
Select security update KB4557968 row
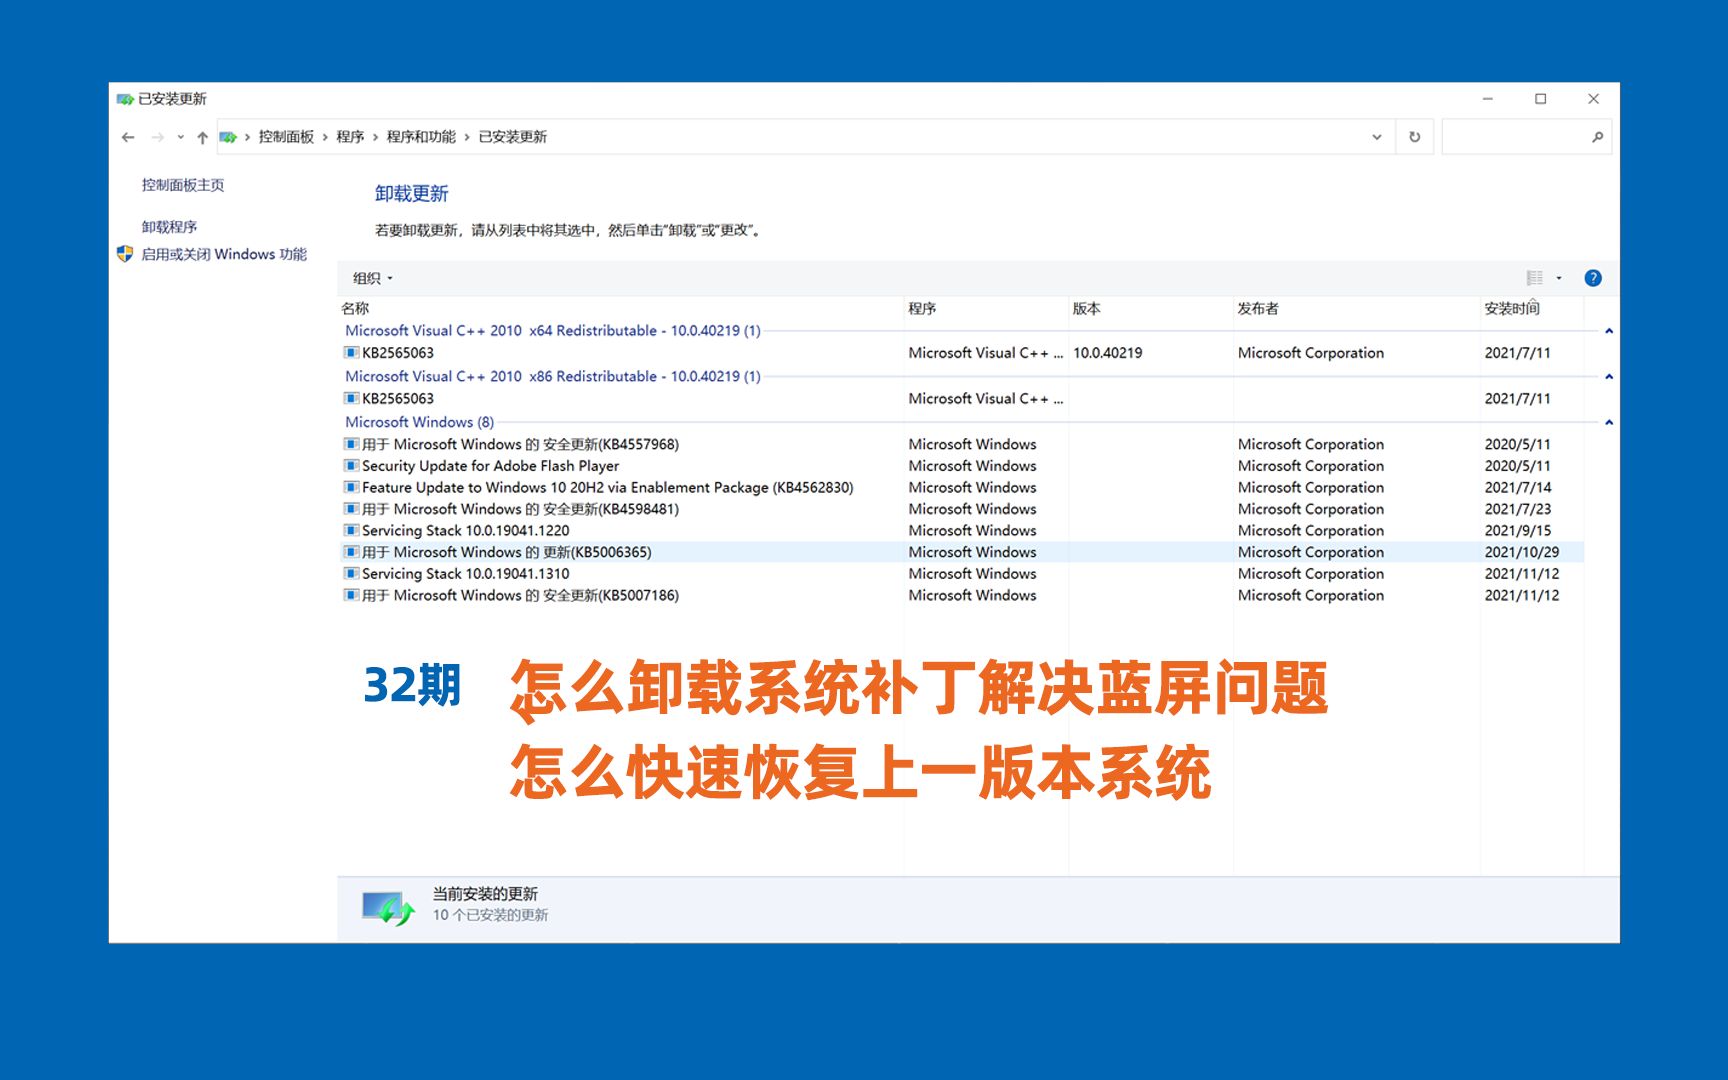[x=962, y=445]
